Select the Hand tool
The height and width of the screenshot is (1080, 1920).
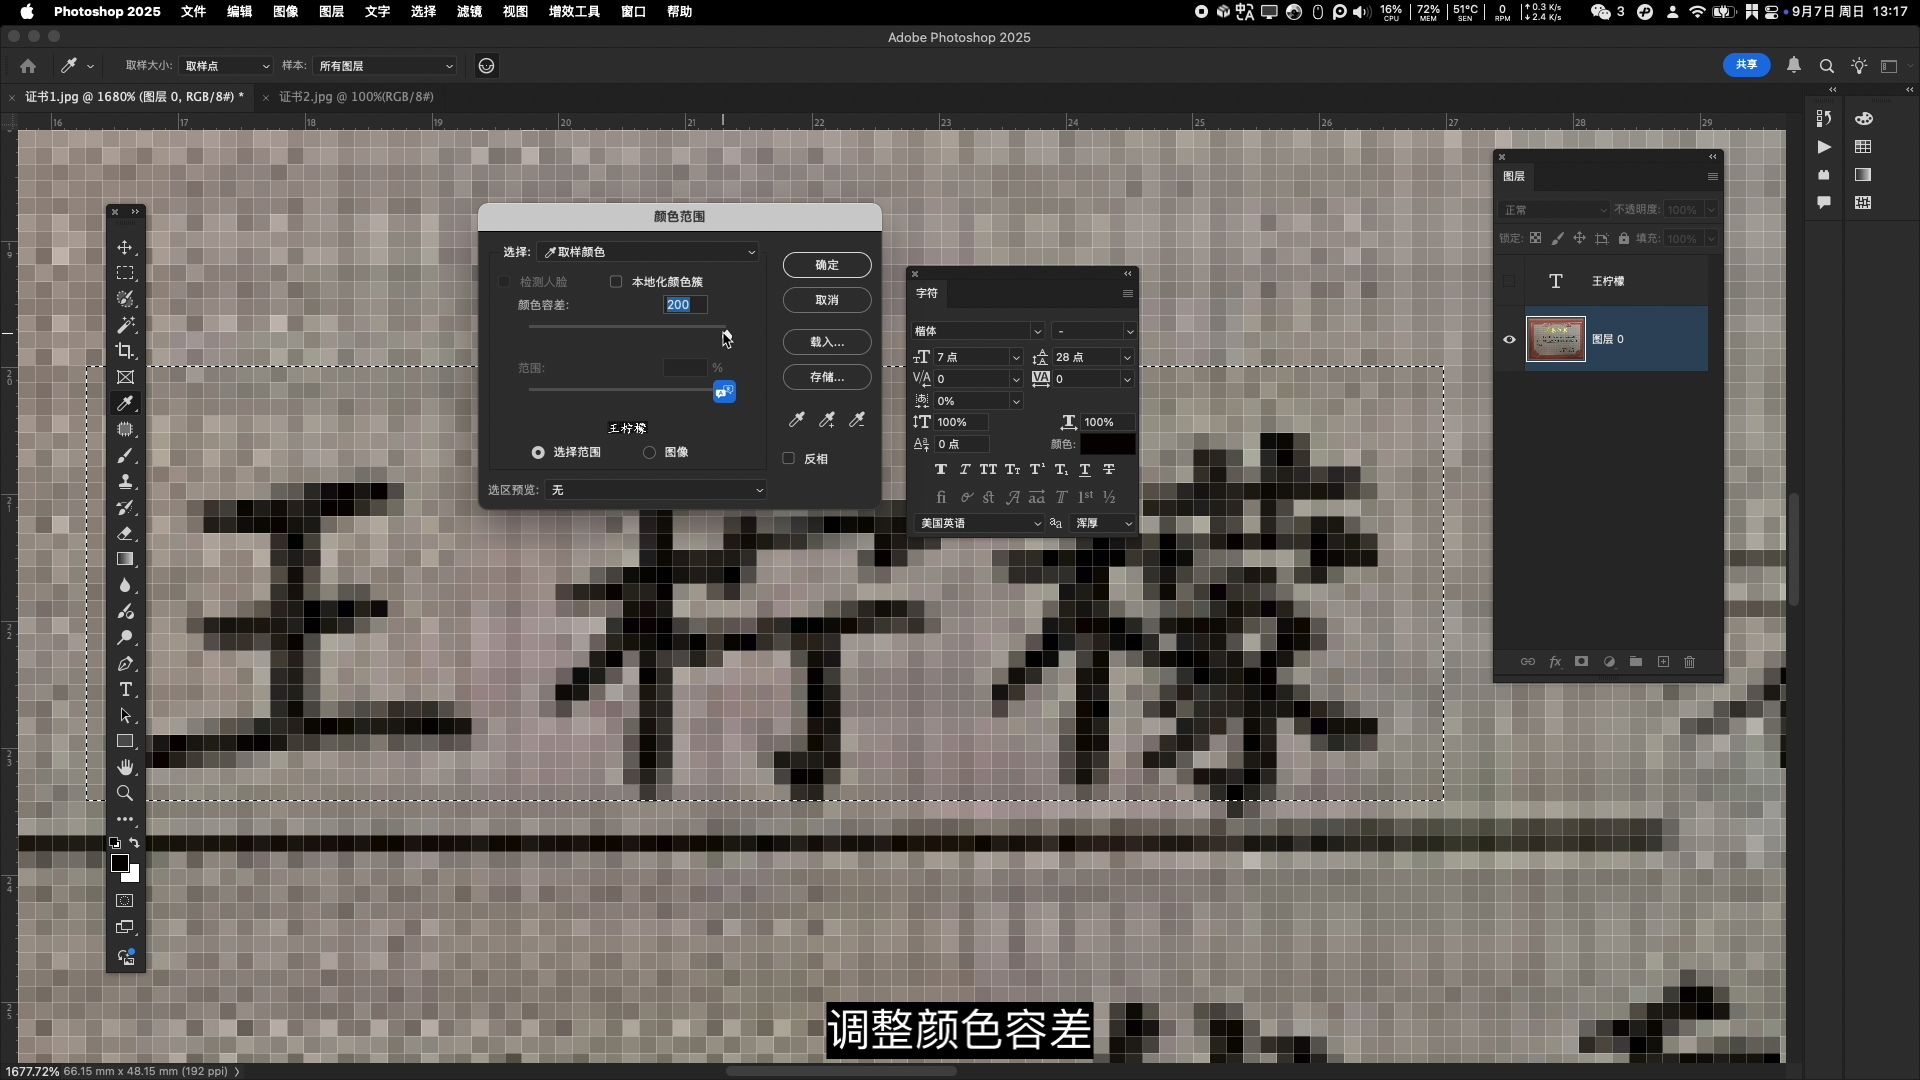[x=125, y=767]
